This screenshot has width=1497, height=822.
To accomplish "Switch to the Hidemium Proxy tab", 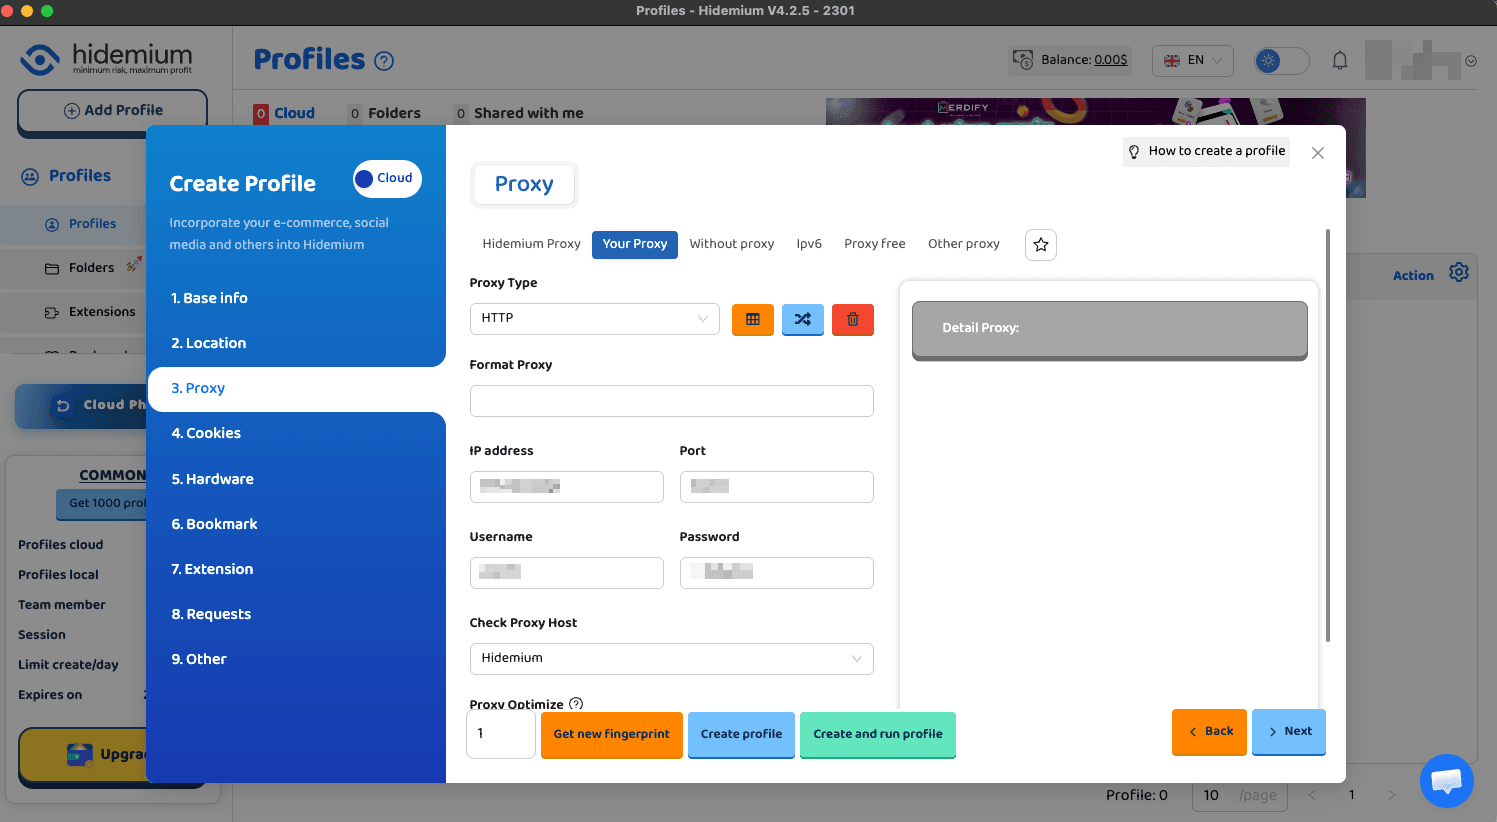I will tap(531, 244).
